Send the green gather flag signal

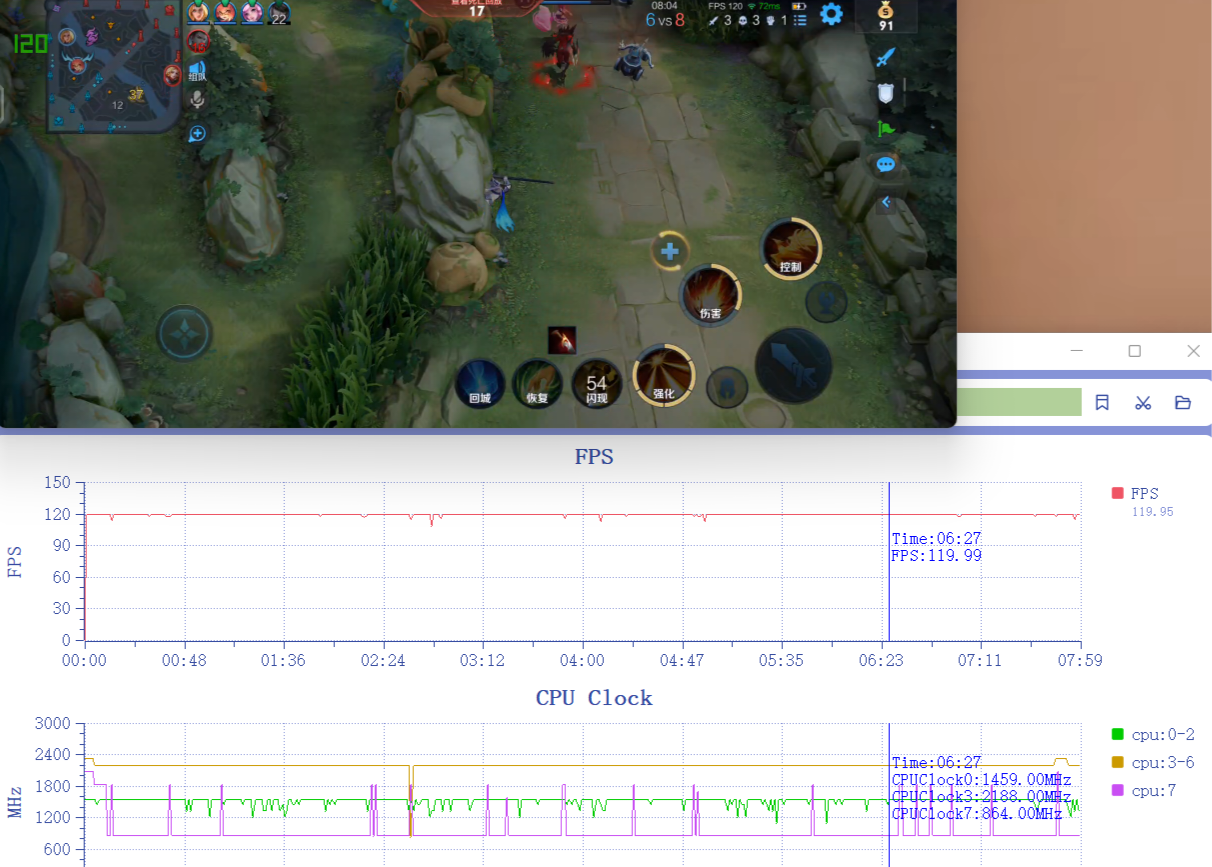[885, 128]
